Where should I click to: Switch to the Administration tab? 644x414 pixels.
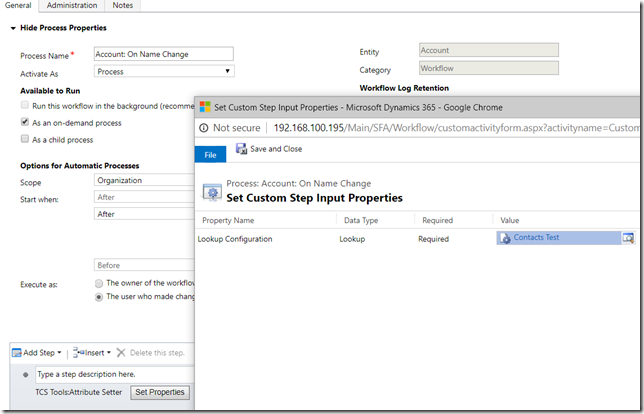[72, 5]
